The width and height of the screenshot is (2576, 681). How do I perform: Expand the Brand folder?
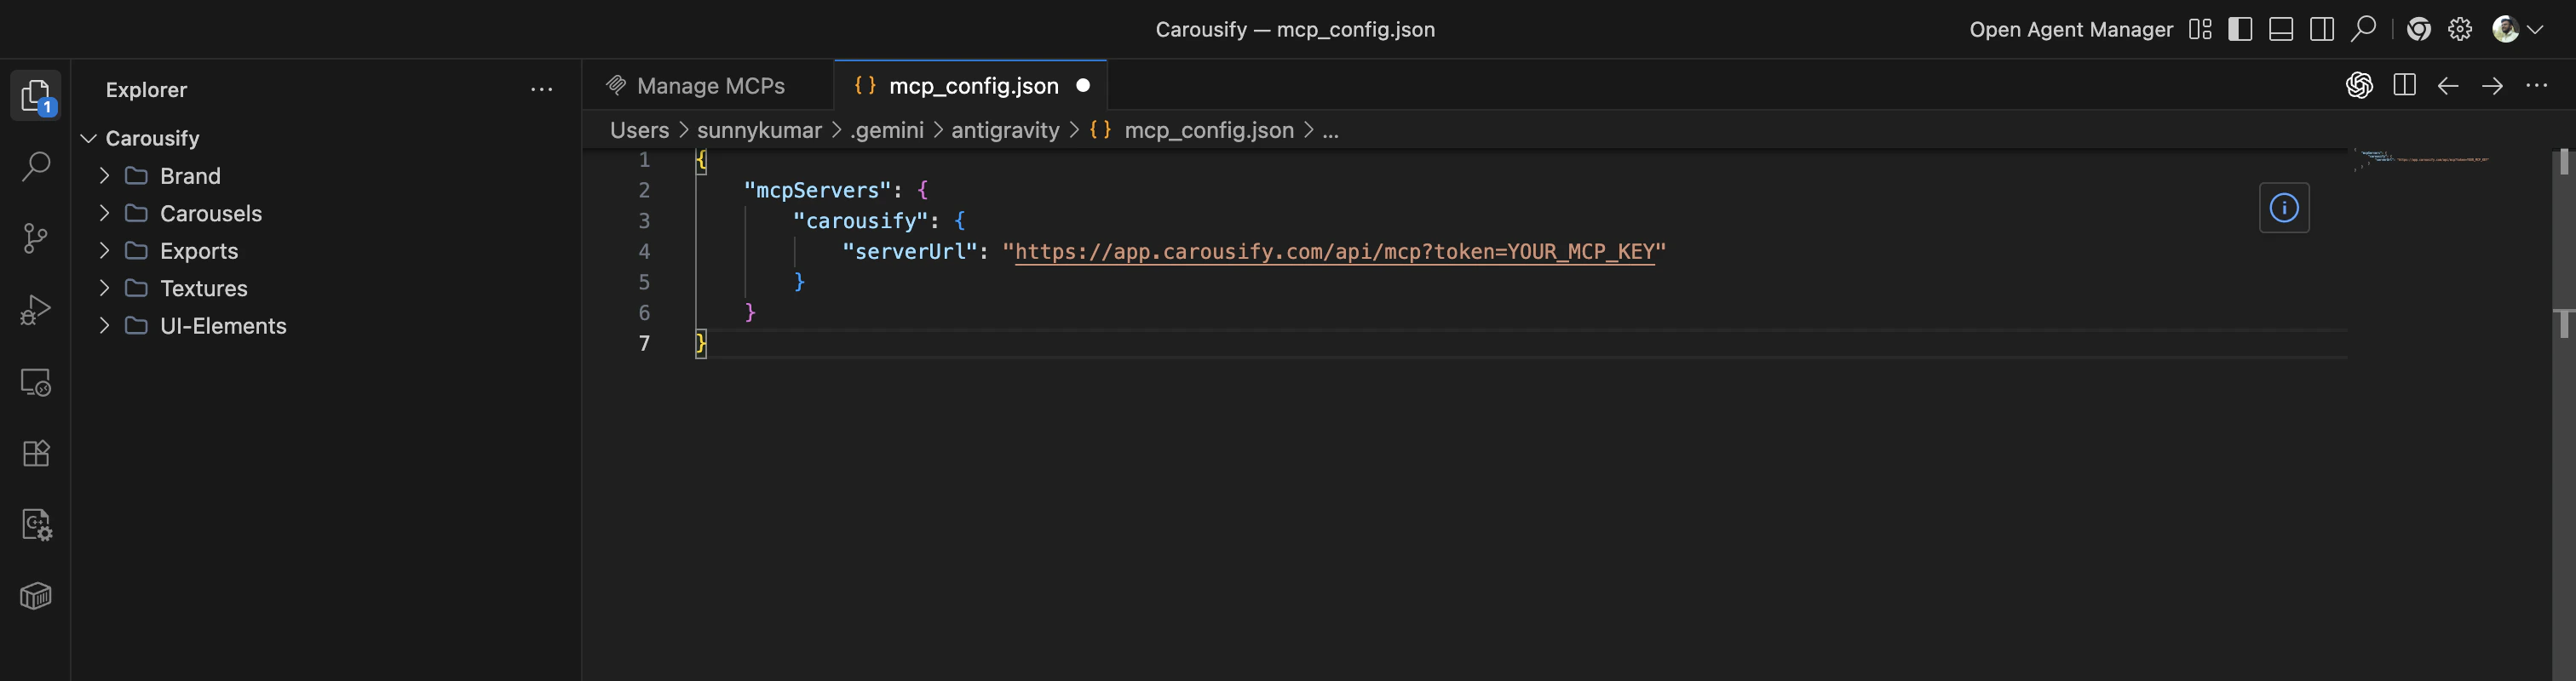[104, 176]
